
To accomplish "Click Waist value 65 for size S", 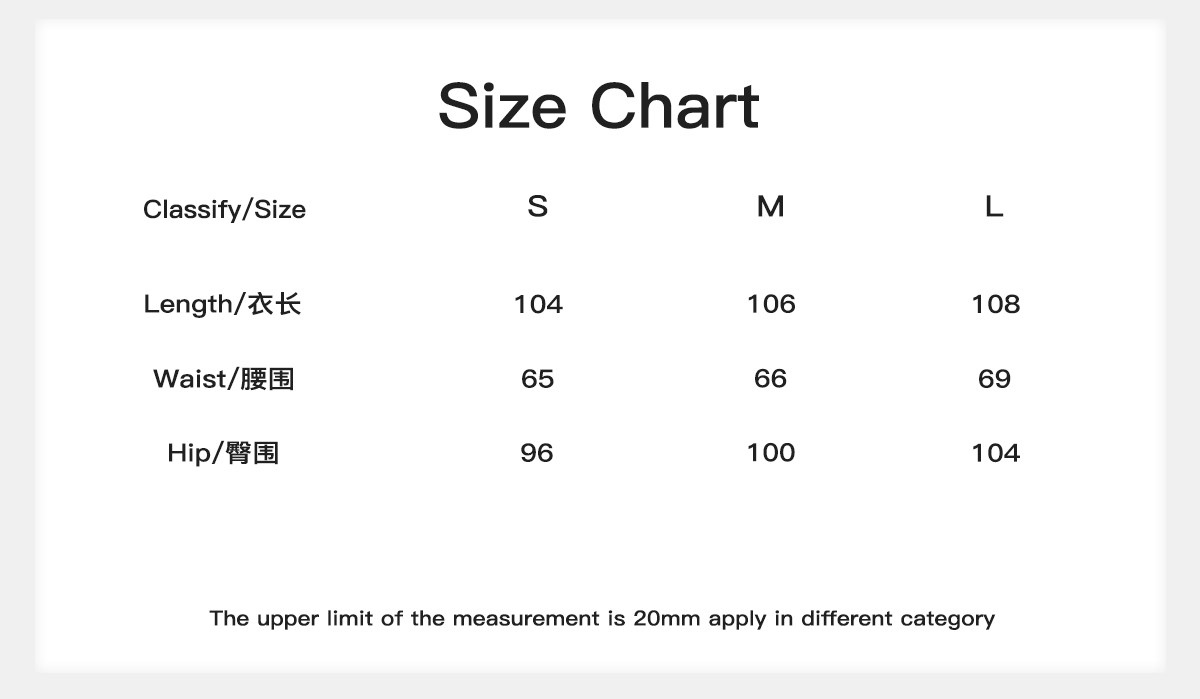I will click(x=537, y=379).
